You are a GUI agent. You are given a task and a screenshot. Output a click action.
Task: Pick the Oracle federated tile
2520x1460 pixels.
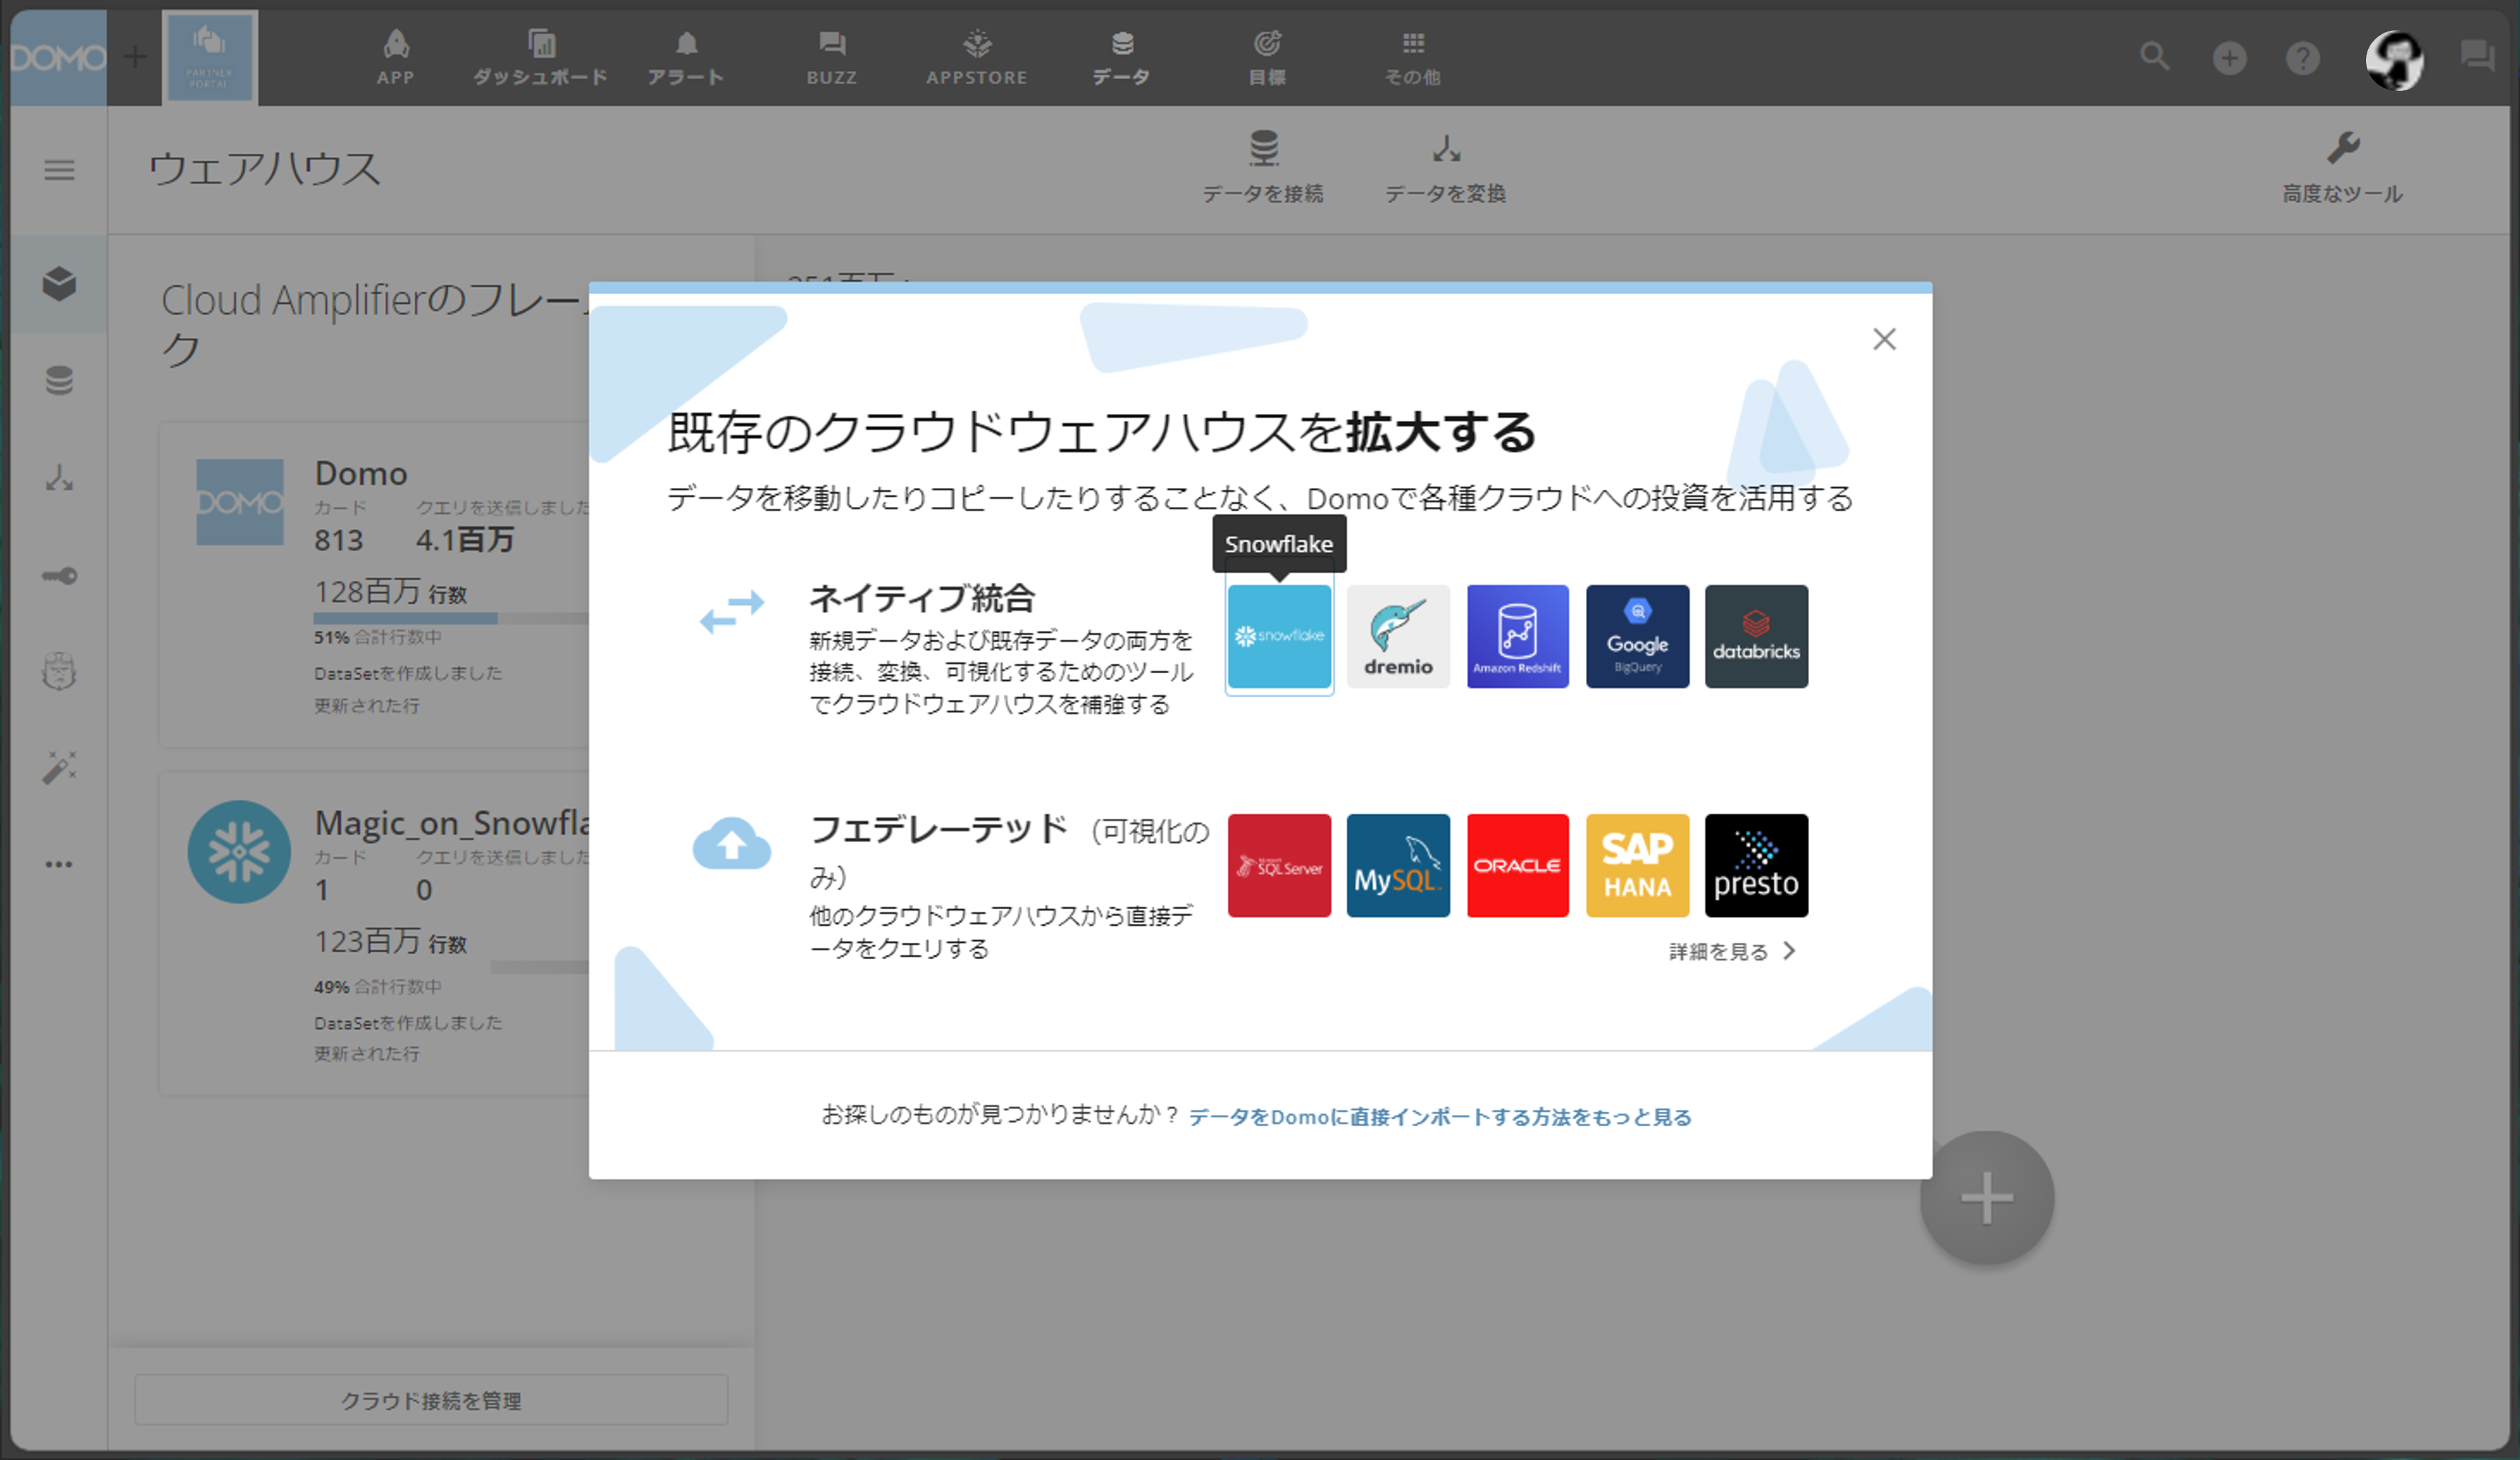click(x=1517, y=865)
